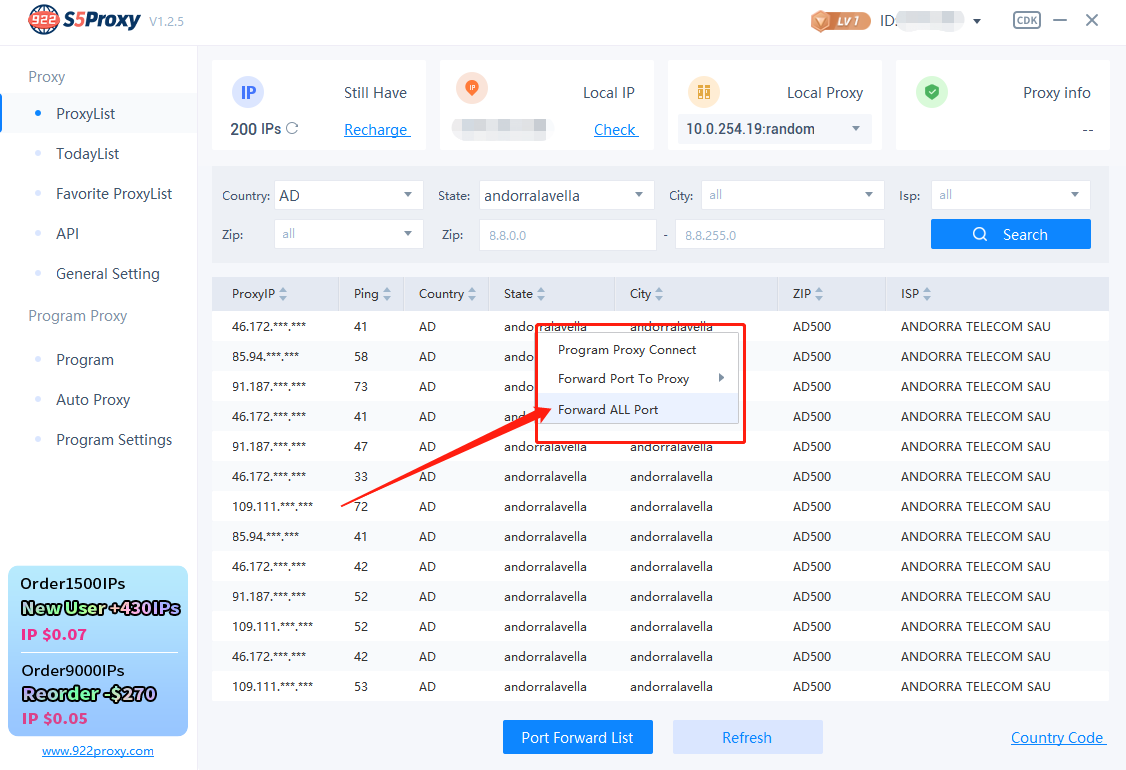Refresh the 200 IPs balance icon
The height and width of the screenshot is (770, 1126).
(292, 129)
